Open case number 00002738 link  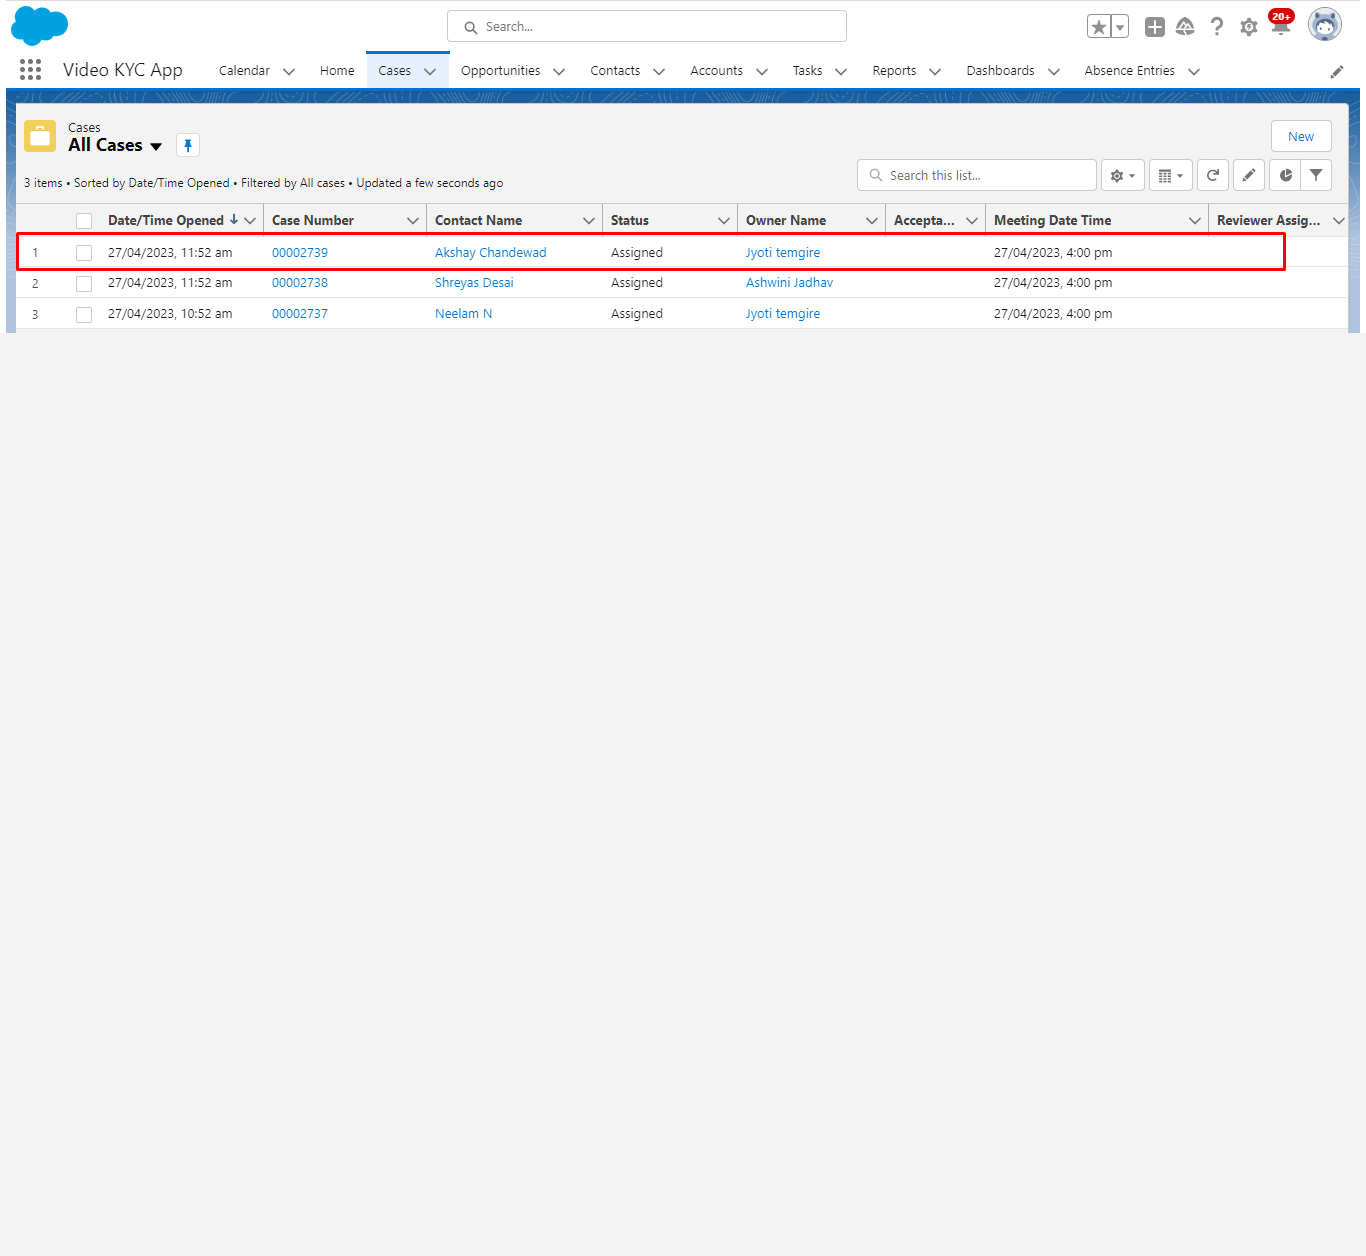300,283
